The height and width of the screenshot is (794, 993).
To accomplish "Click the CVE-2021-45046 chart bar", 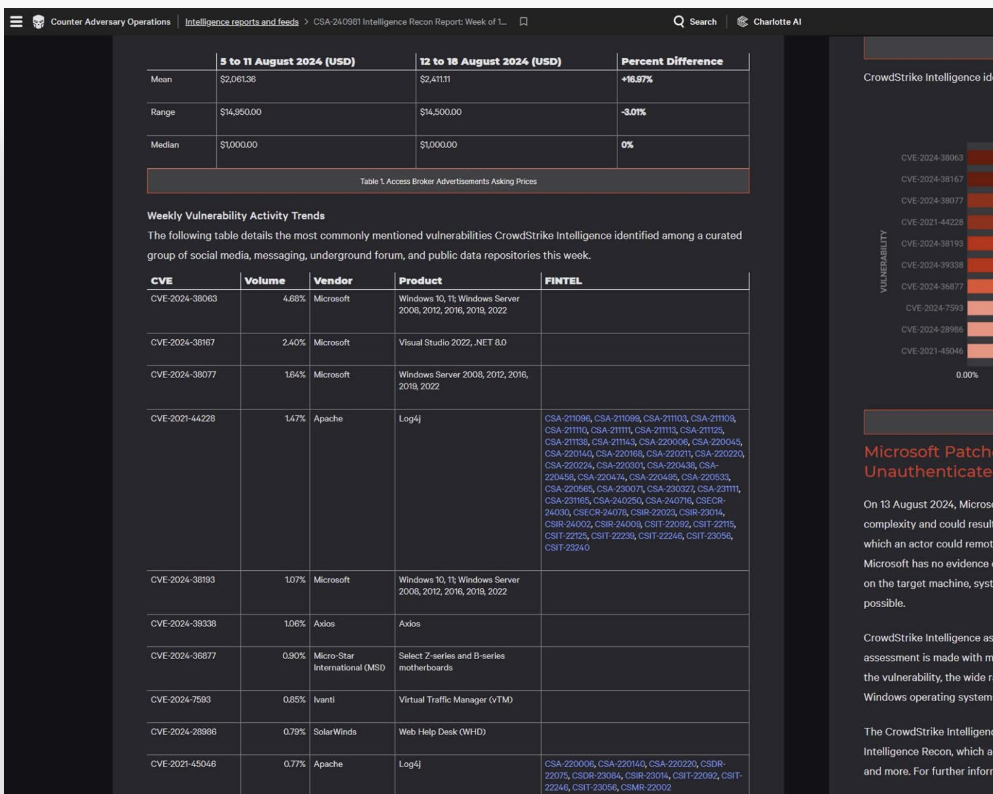I will [980, 351].
